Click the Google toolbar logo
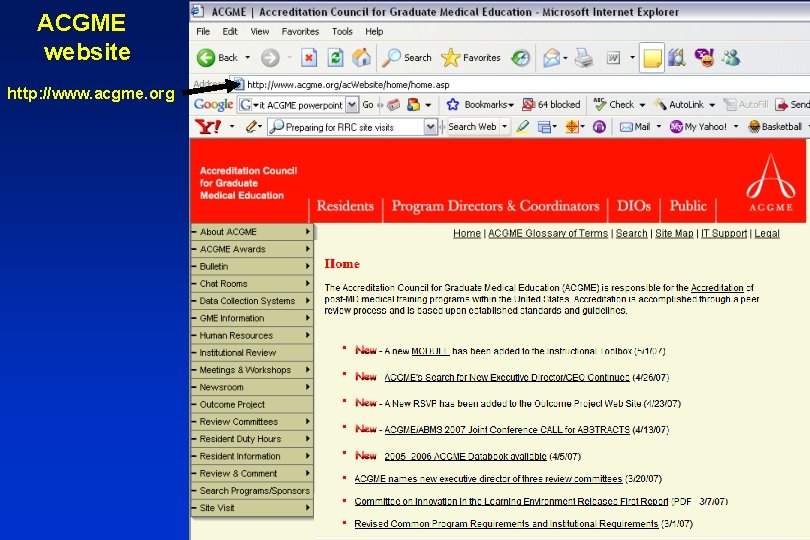This screenshot has width=810, height=540. [x=213, y=105]
